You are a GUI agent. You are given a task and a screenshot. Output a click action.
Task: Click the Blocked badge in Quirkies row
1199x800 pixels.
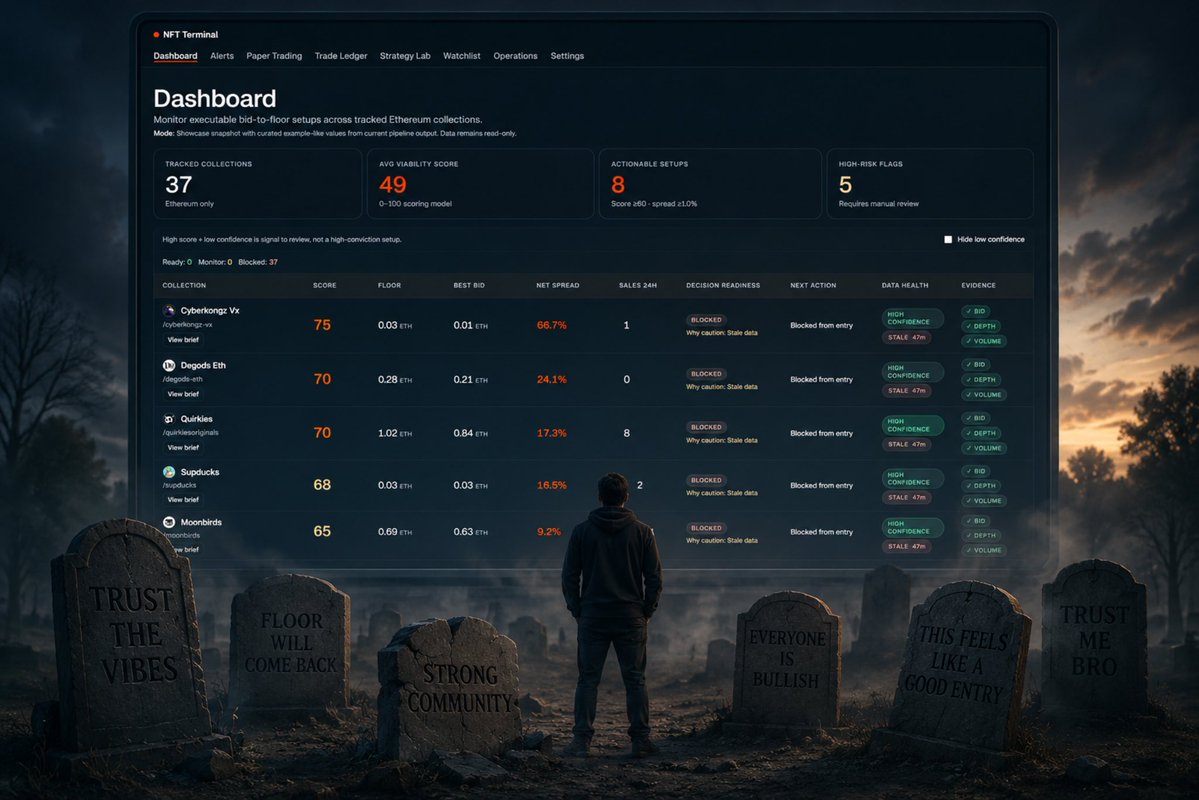pyautogui.click(x=706, y=428)
